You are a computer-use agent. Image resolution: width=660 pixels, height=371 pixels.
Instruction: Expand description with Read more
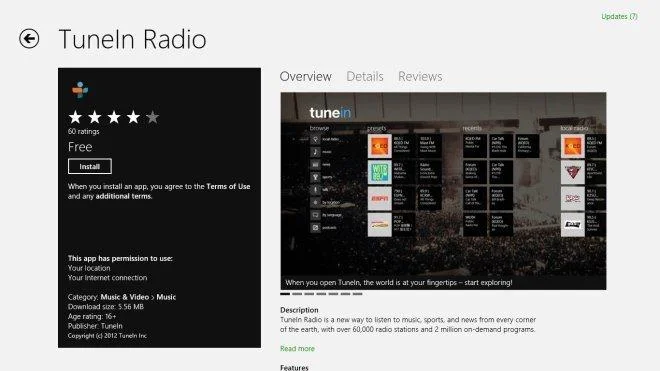[x=297, y=348]
